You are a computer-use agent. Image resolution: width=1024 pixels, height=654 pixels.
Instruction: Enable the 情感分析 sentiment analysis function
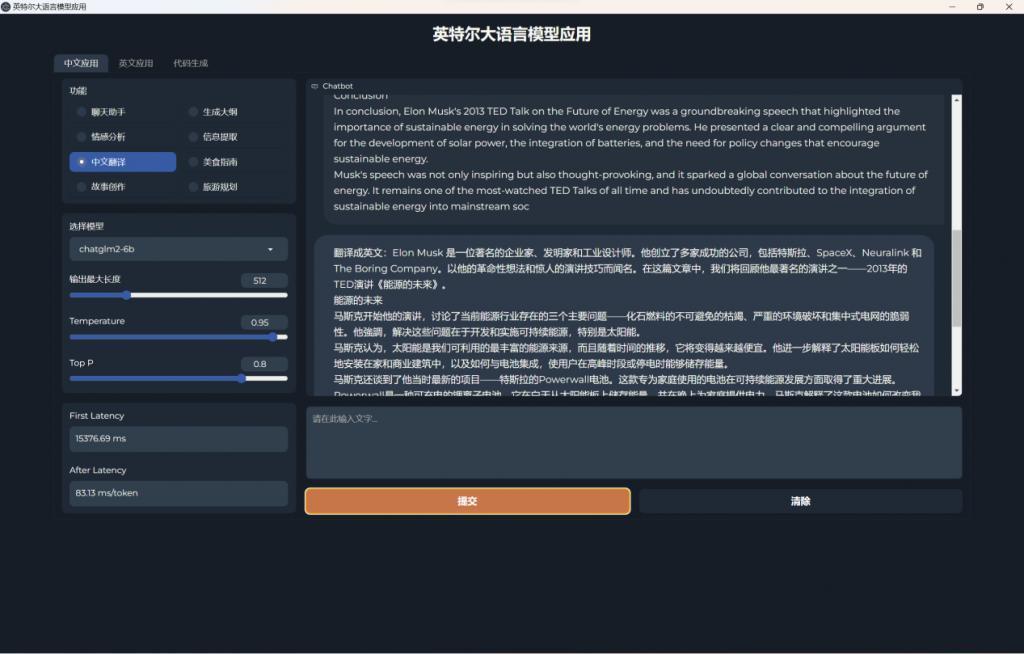coord(110,136)
